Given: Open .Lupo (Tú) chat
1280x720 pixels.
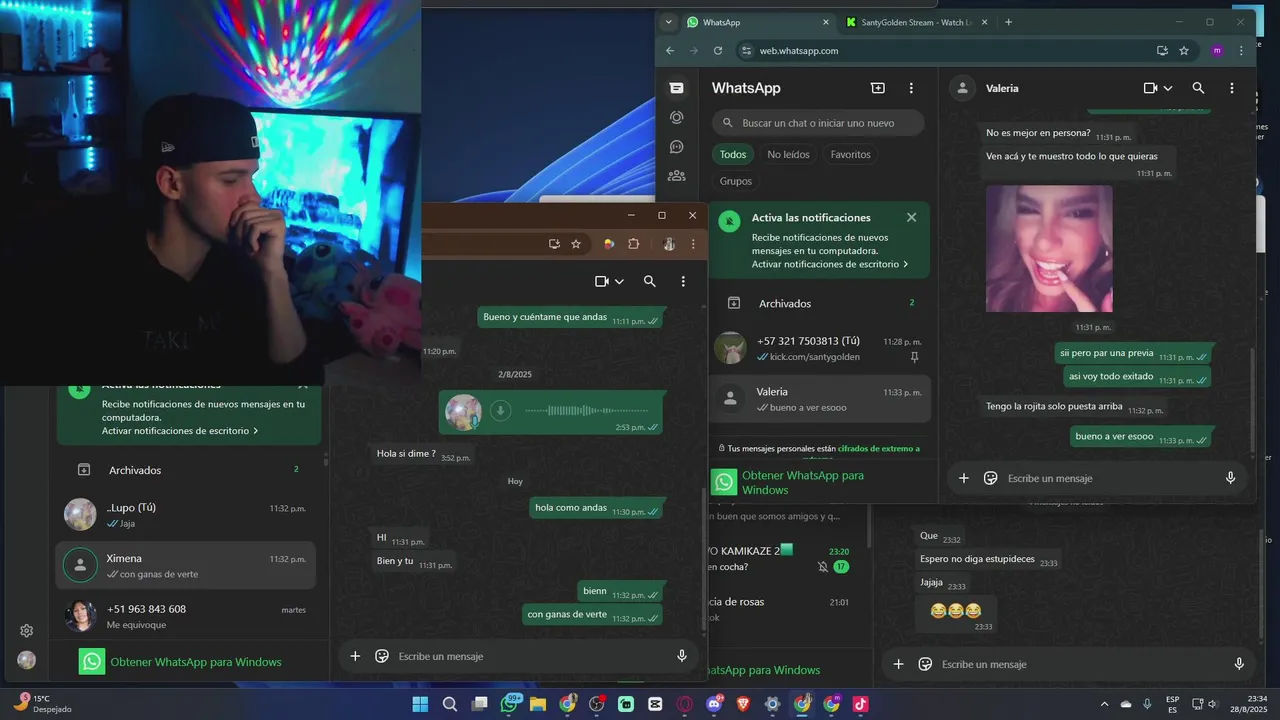Looking at the screenshot, I should (186, 515).
